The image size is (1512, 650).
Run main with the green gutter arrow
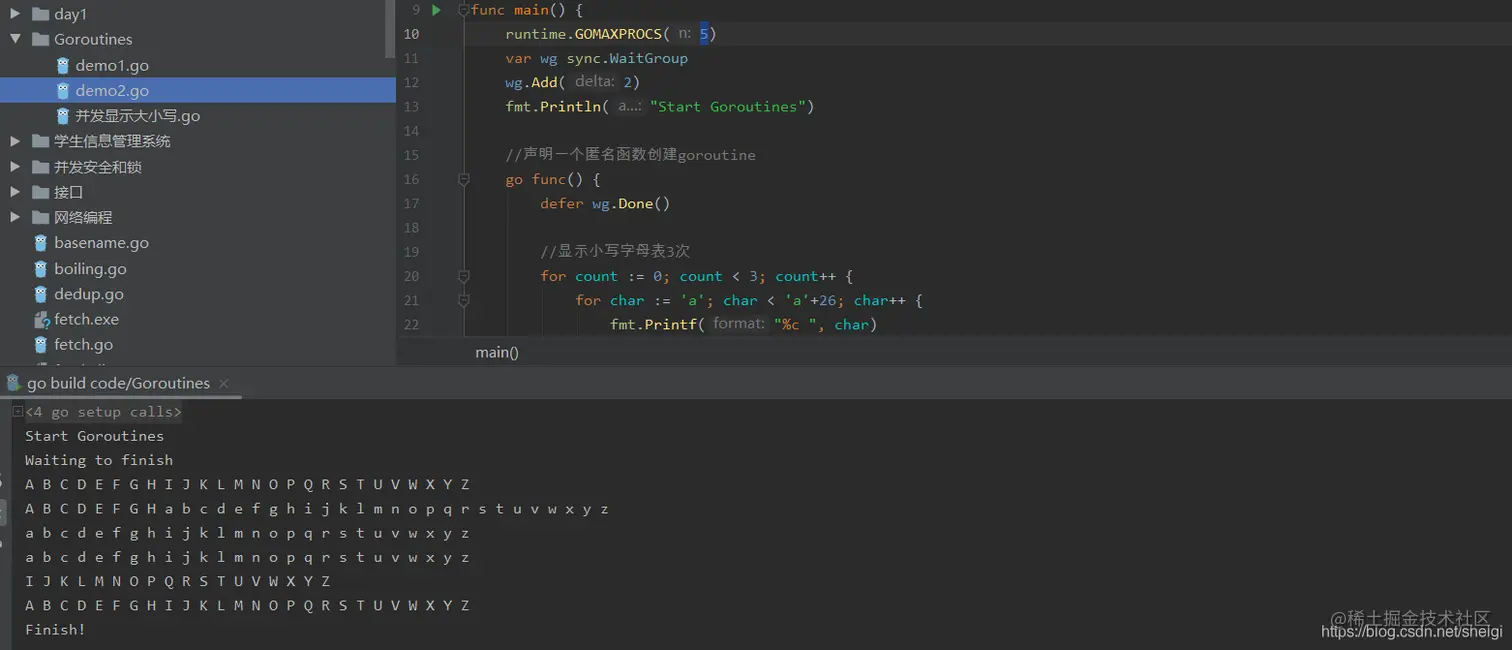pos(436,10)
